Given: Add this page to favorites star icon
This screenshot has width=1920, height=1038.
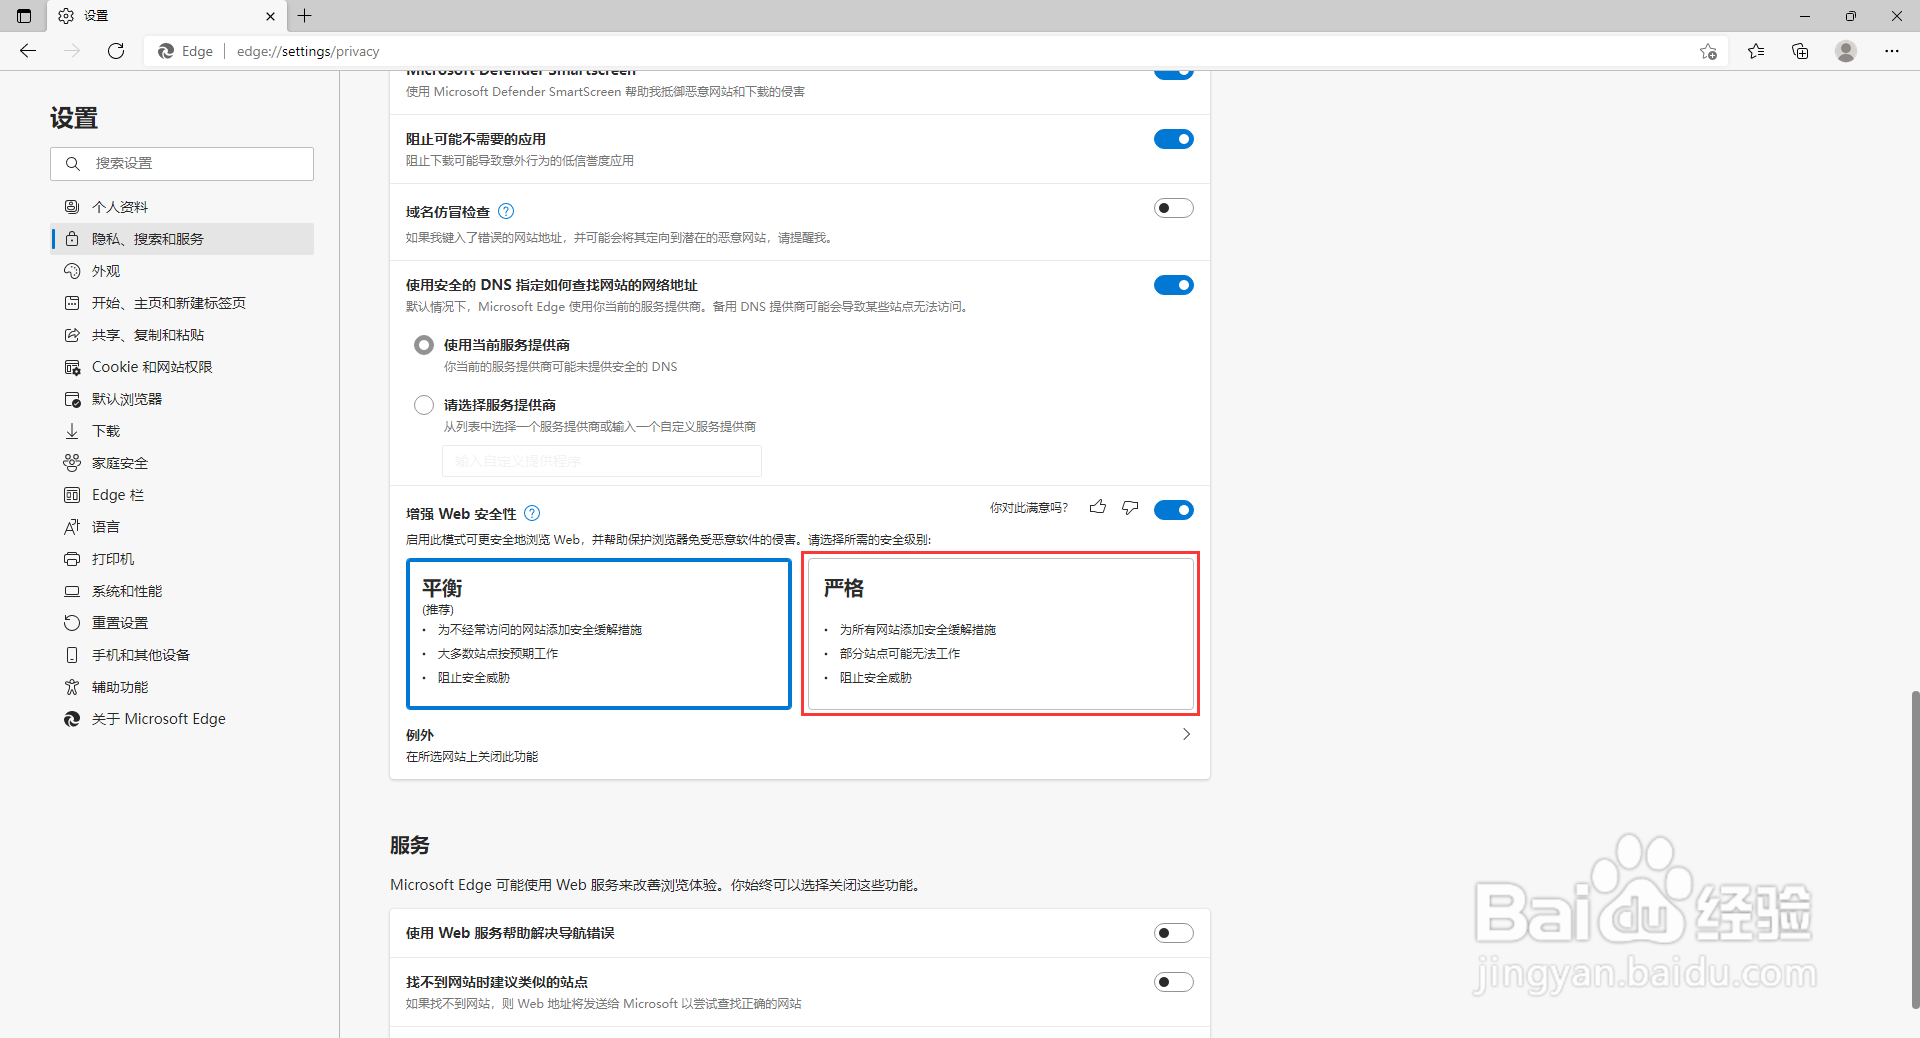Looking at the screenshot, I should click(x=1708, y=52).
